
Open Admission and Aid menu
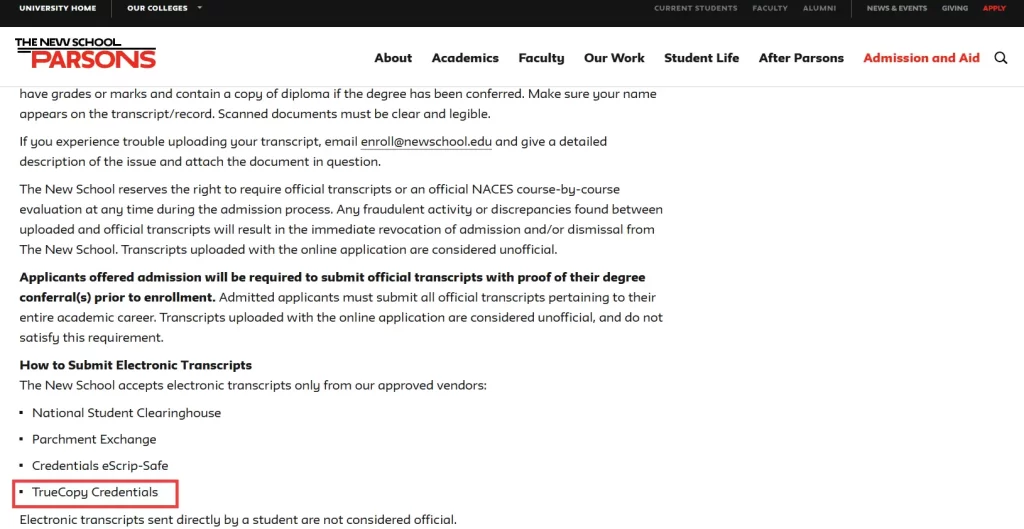click(x=921, y=58)
